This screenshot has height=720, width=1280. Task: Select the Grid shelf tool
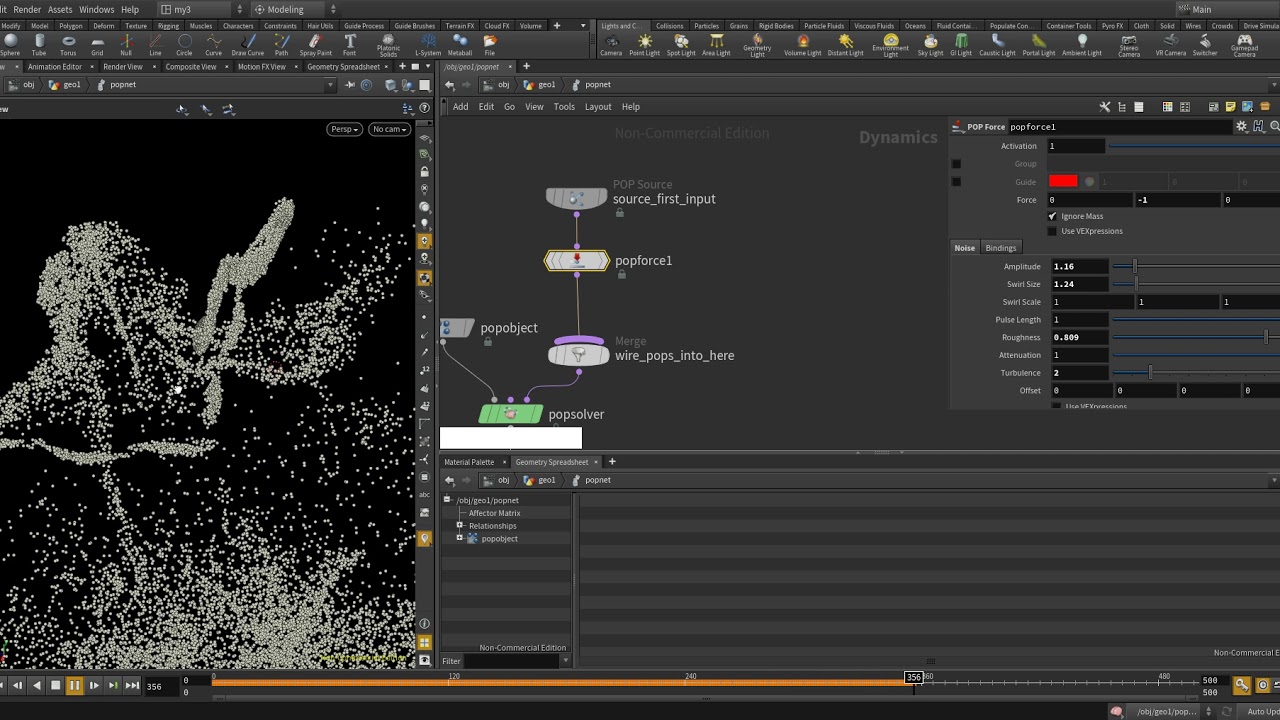click(97, 45)
